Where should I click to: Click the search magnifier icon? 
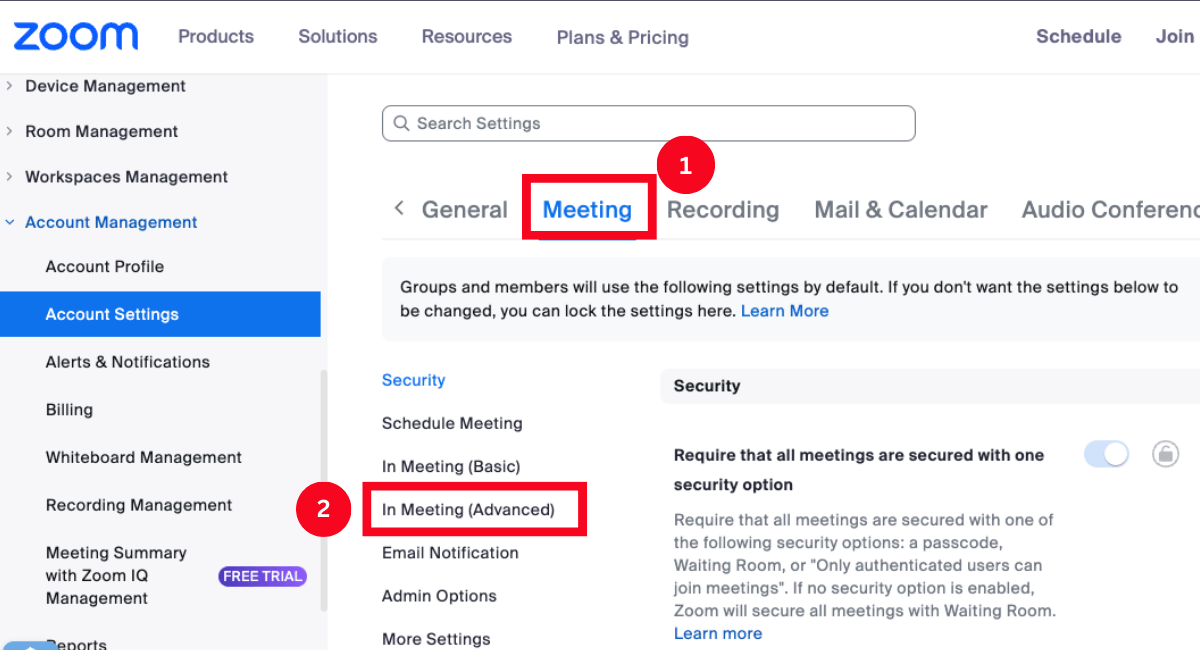401,124
